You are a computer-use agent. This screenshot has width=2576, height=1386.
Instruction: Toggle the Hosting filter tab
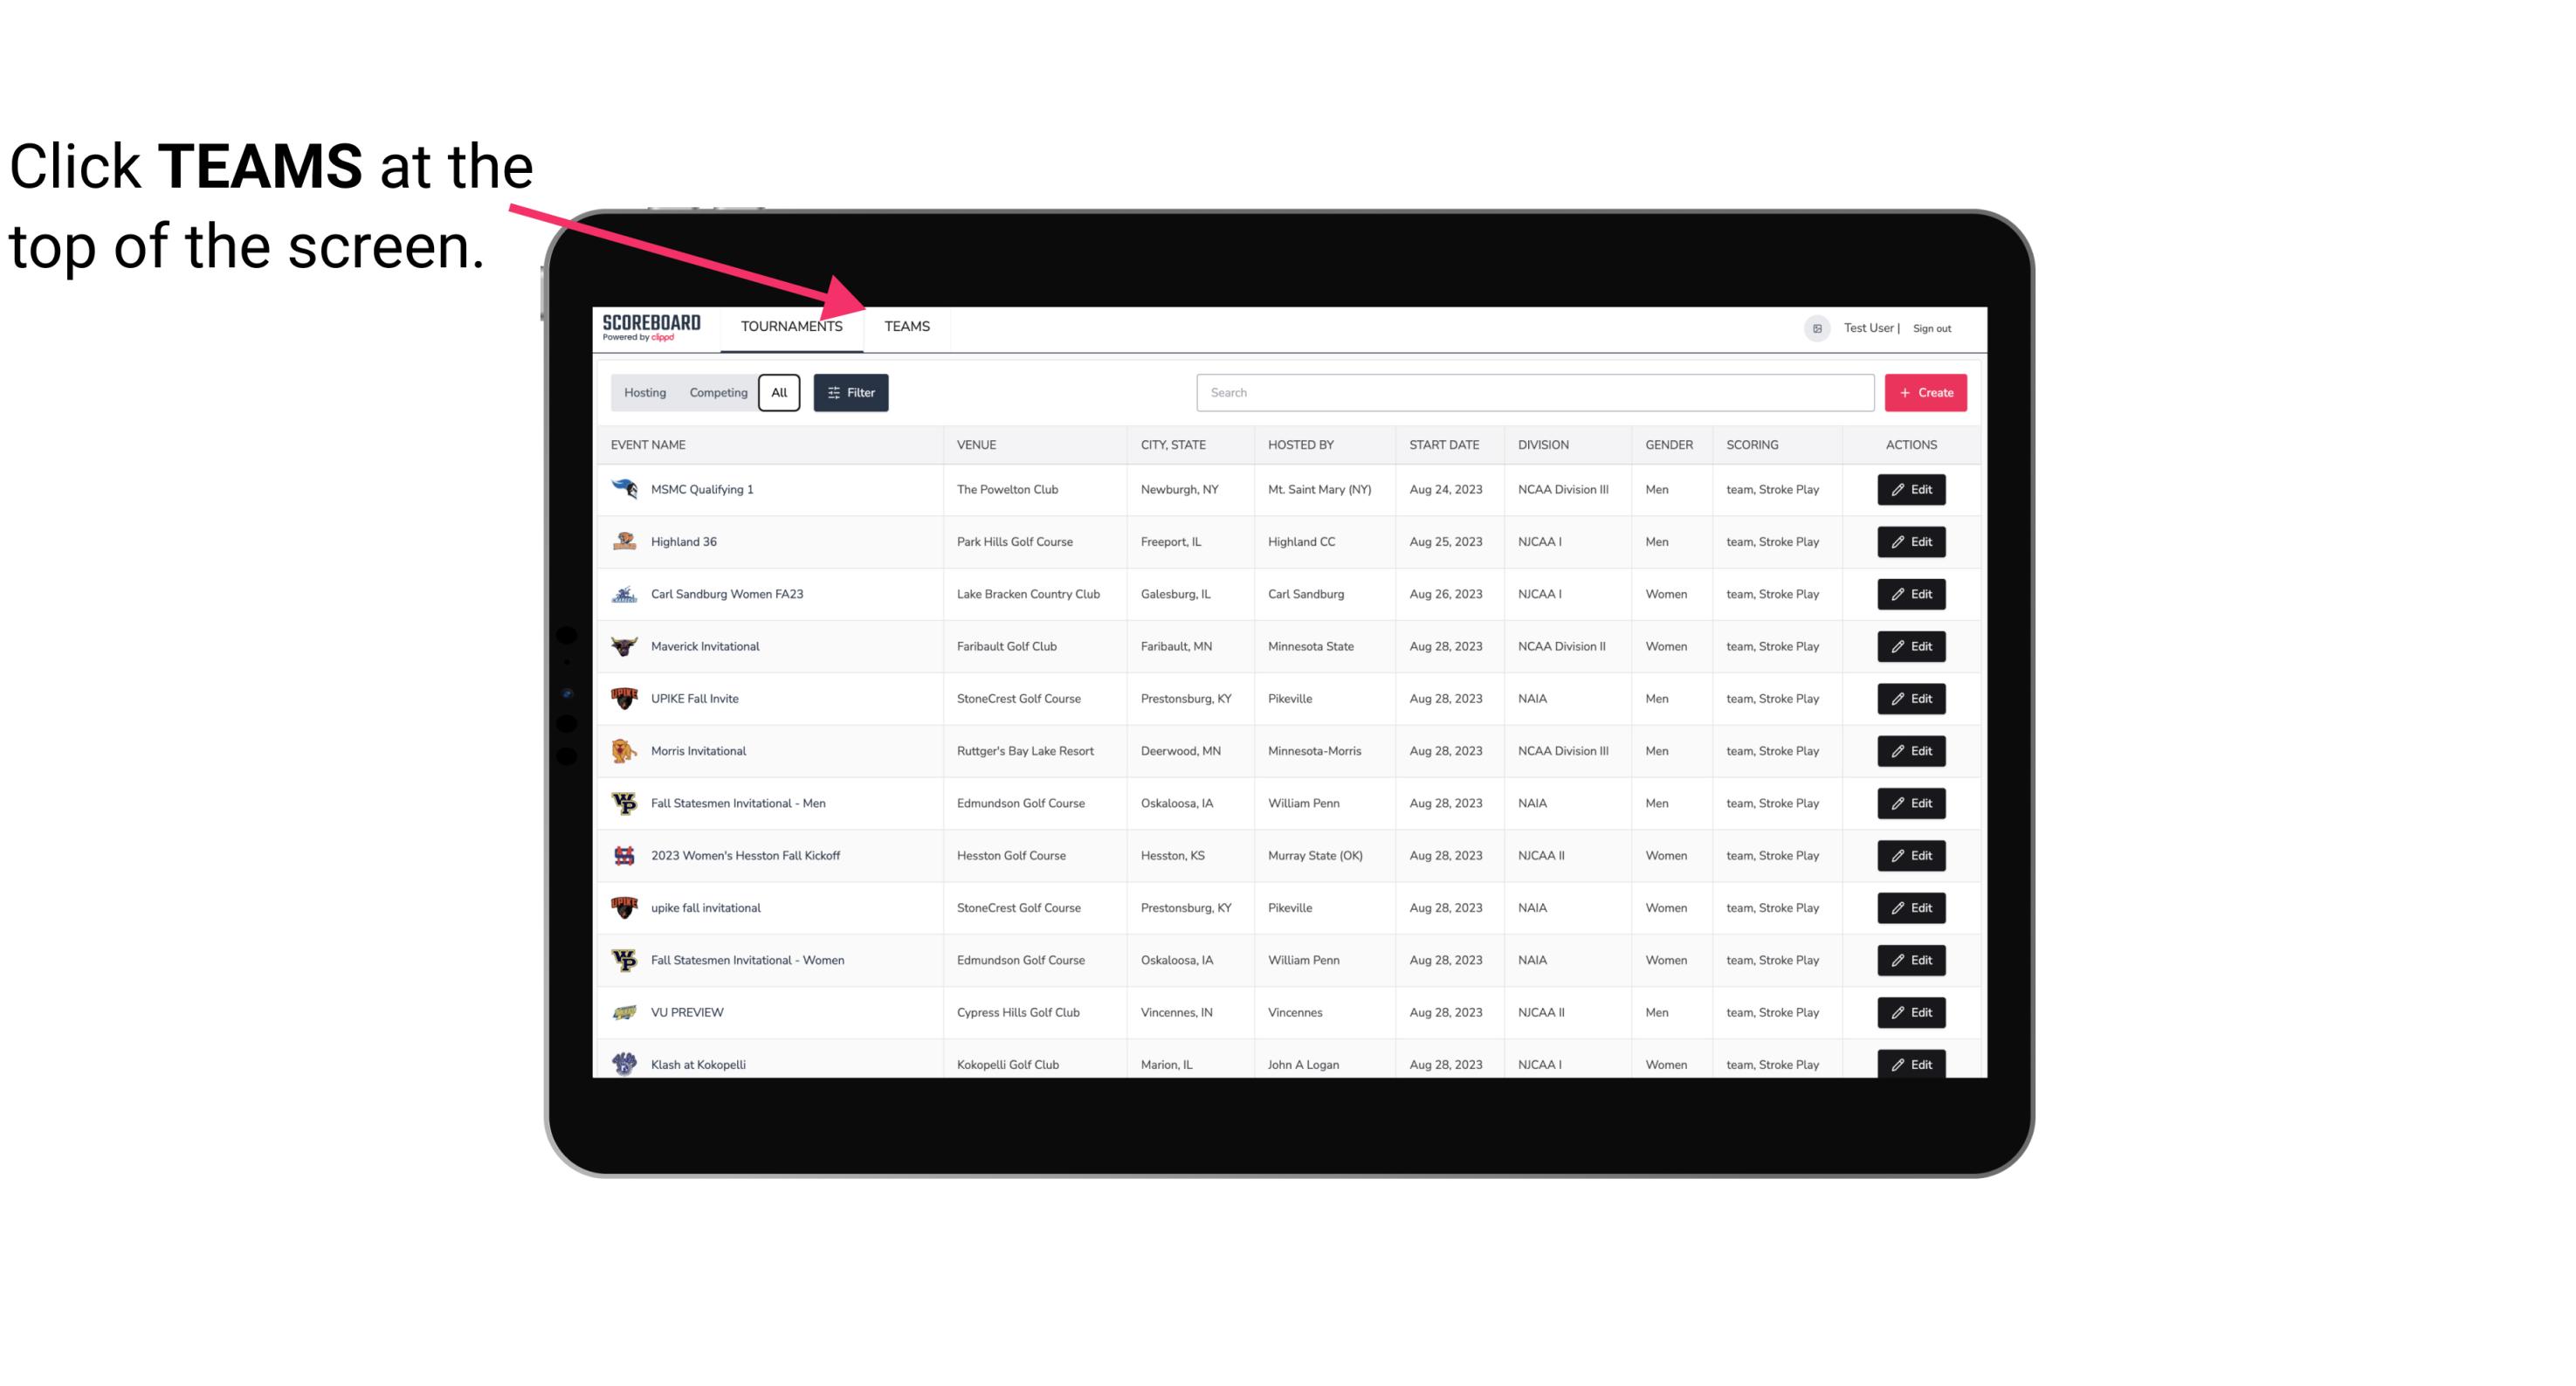pyautogui.click(x=644, y=393)
